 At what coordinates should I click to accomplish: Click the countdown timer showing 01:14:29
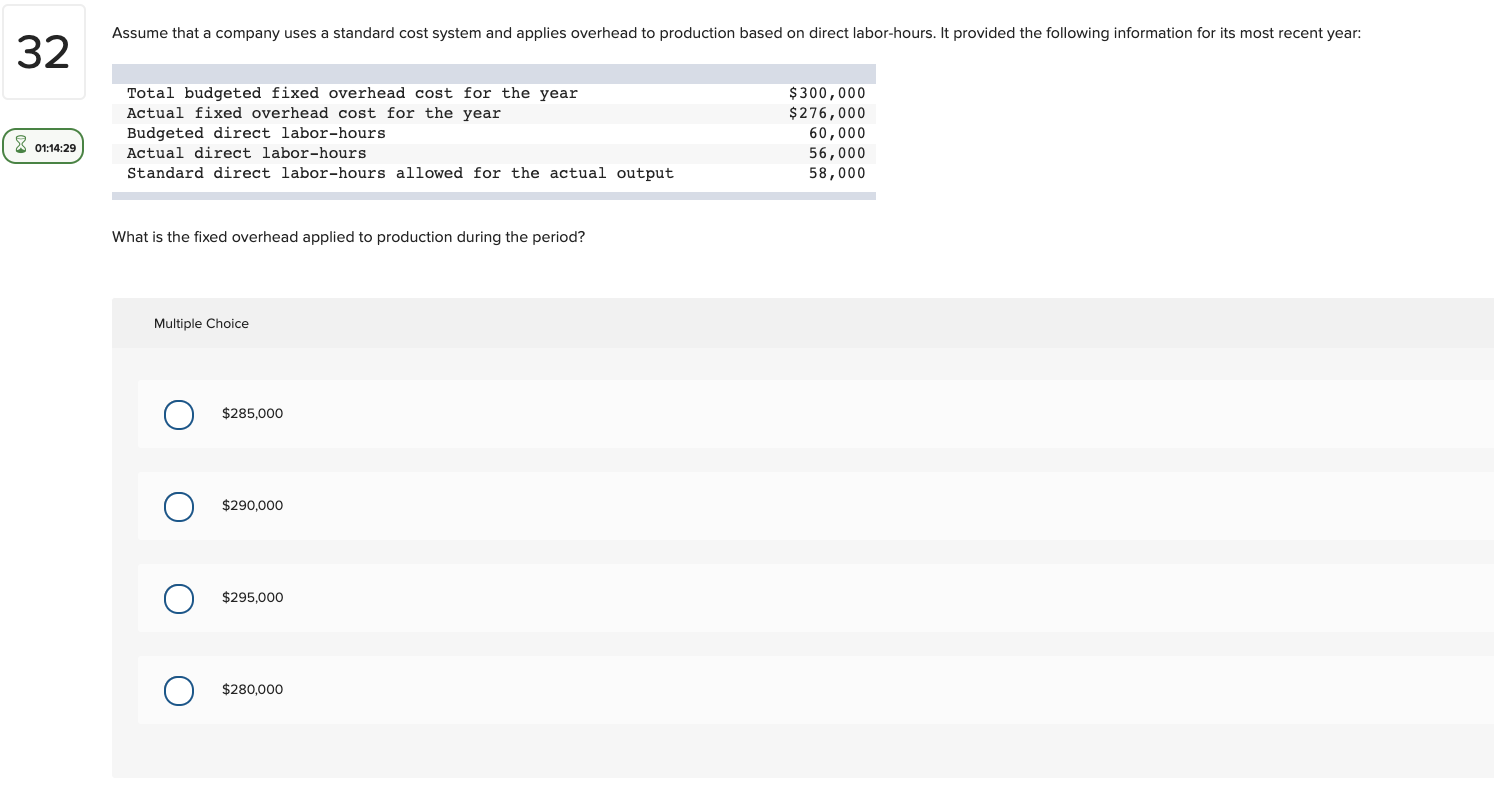pyautogui.click(x=52, y=146)
